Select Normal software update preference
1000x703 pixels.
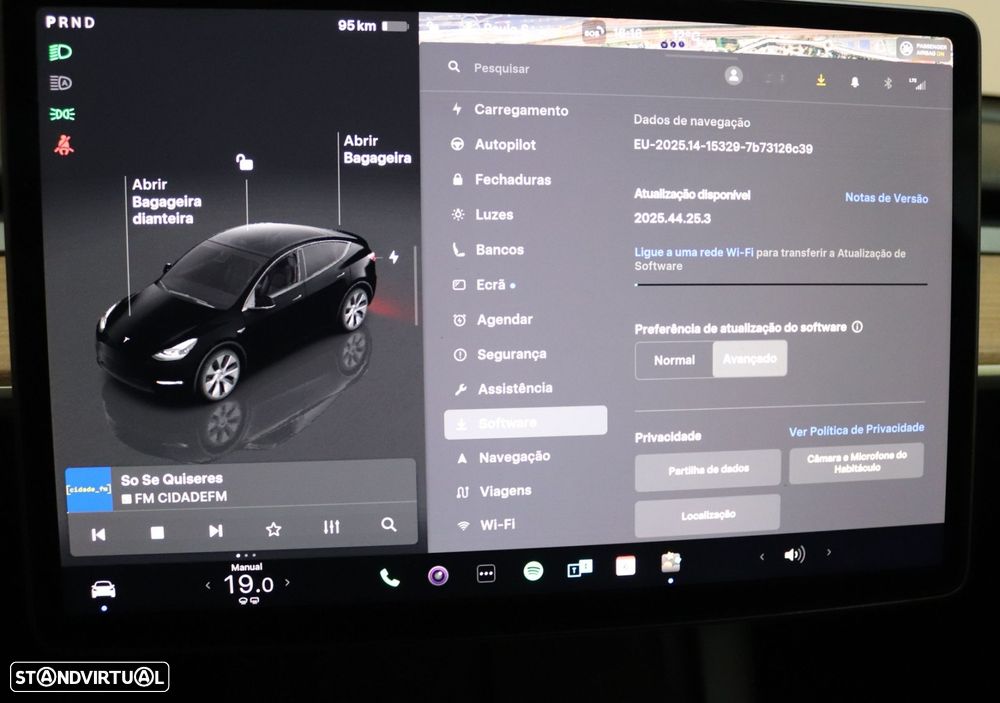tap(674, 360)
